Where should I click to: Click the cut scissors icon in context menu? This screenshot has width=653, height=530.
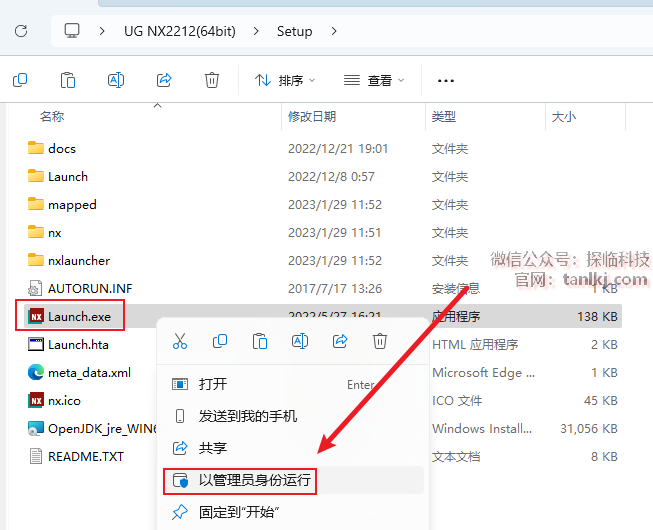[180, 342]
